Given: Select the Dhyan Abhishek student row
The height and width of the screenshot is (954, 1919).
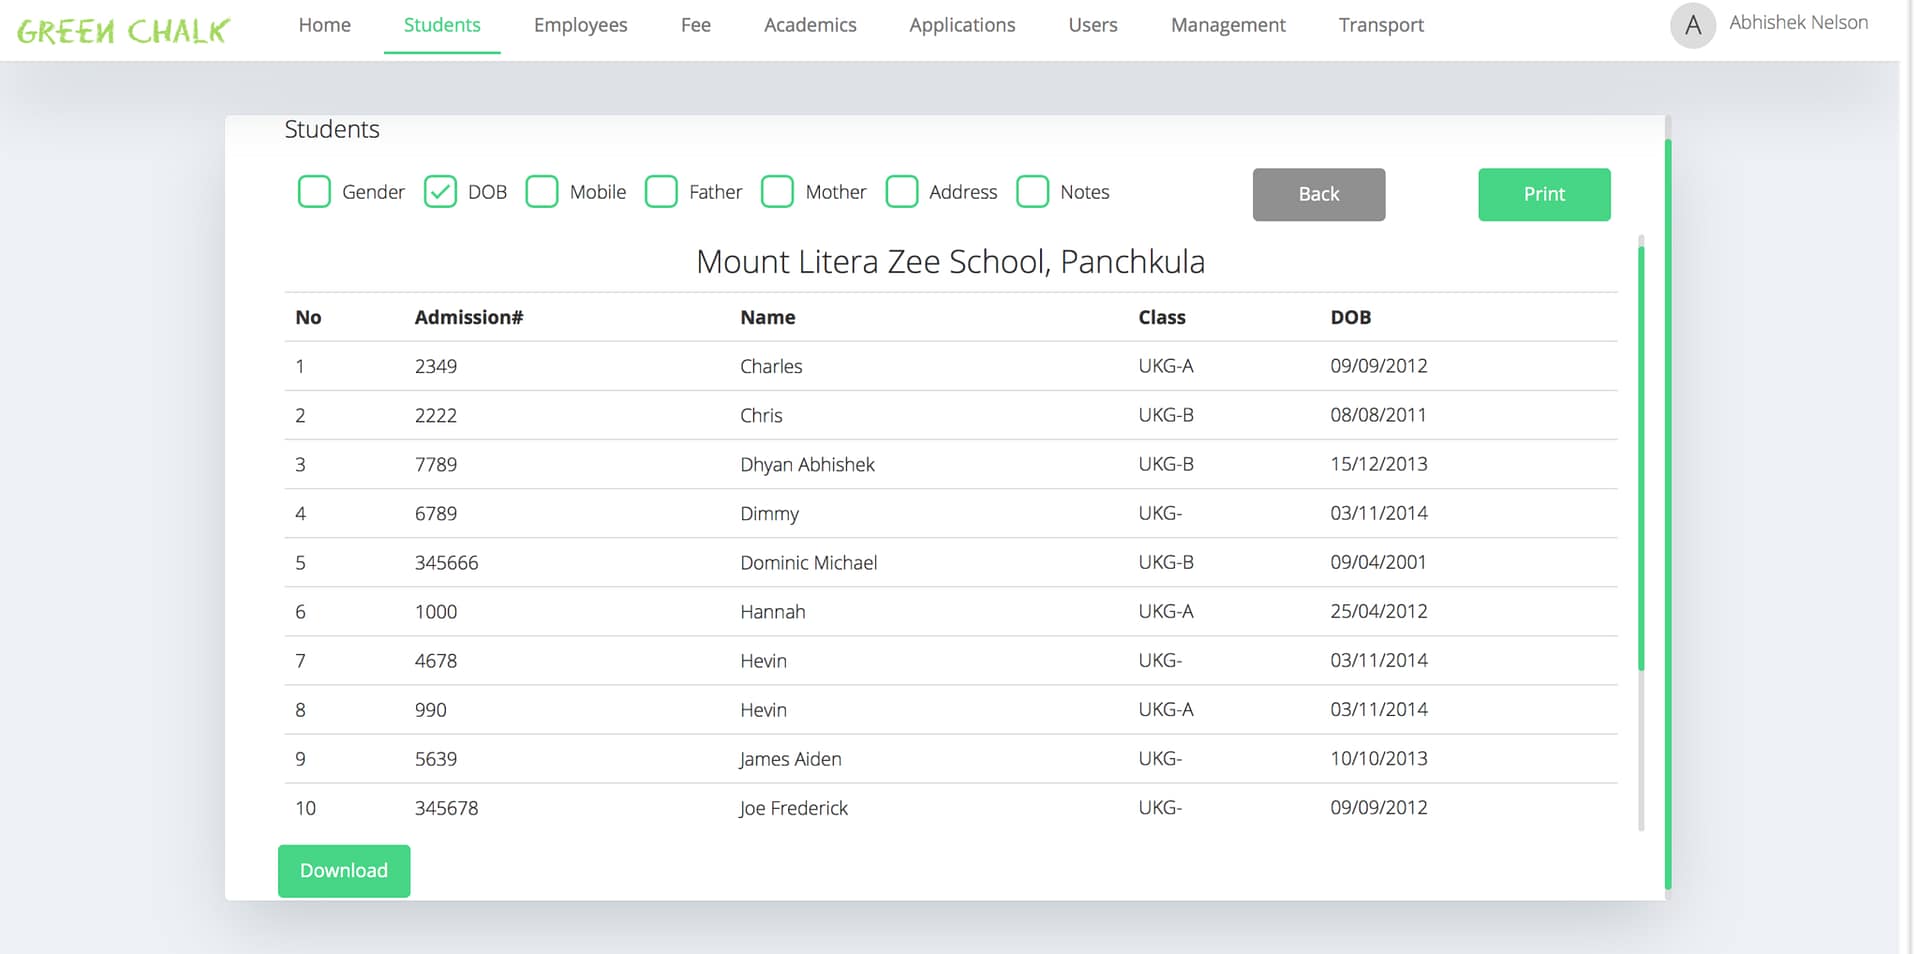Looking at the screenshot, I should 806,464.
